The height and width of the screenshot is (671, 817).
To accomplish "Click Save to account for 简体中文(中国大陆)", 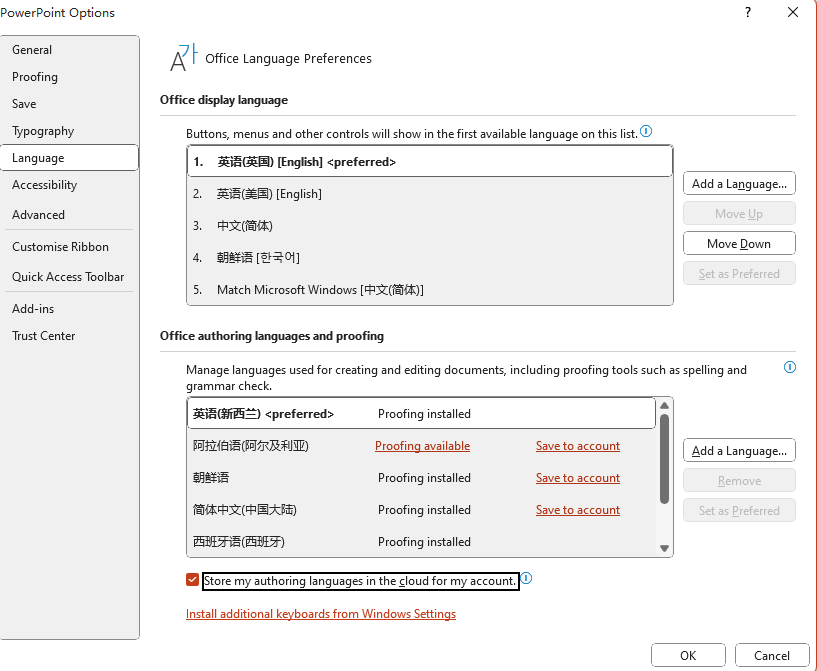I will [x=577, y=510].
